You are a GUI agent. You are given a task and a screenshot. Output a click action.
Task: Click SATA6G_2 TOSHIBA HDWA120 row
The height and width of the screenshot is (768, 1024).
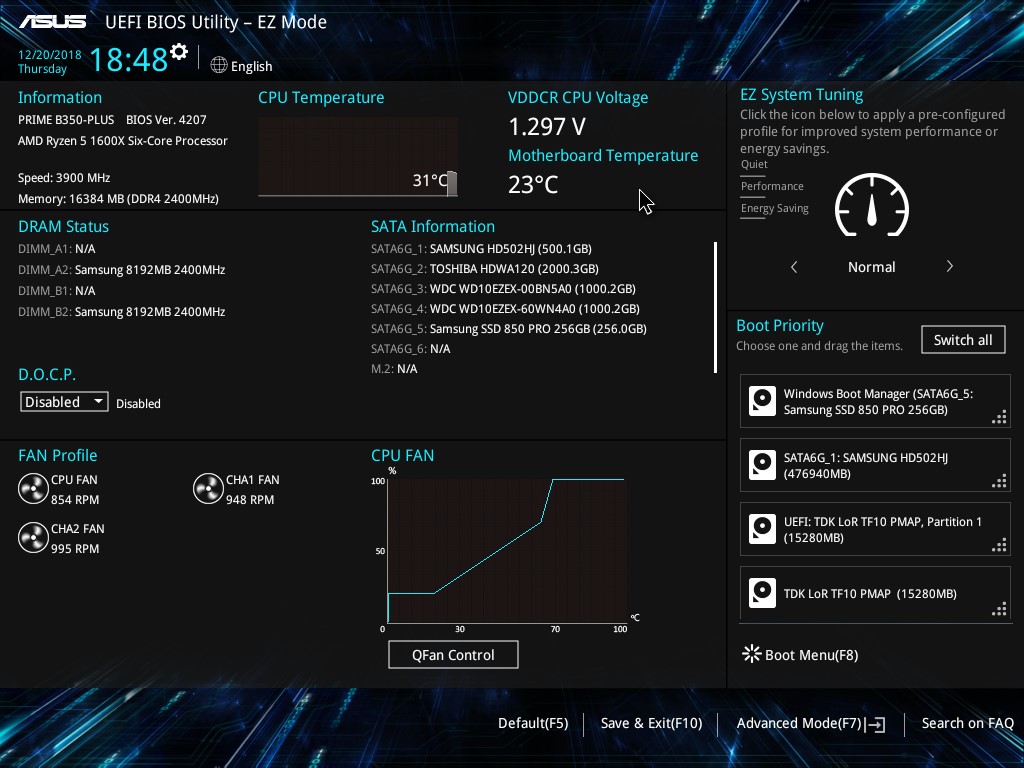click(485, 268)
